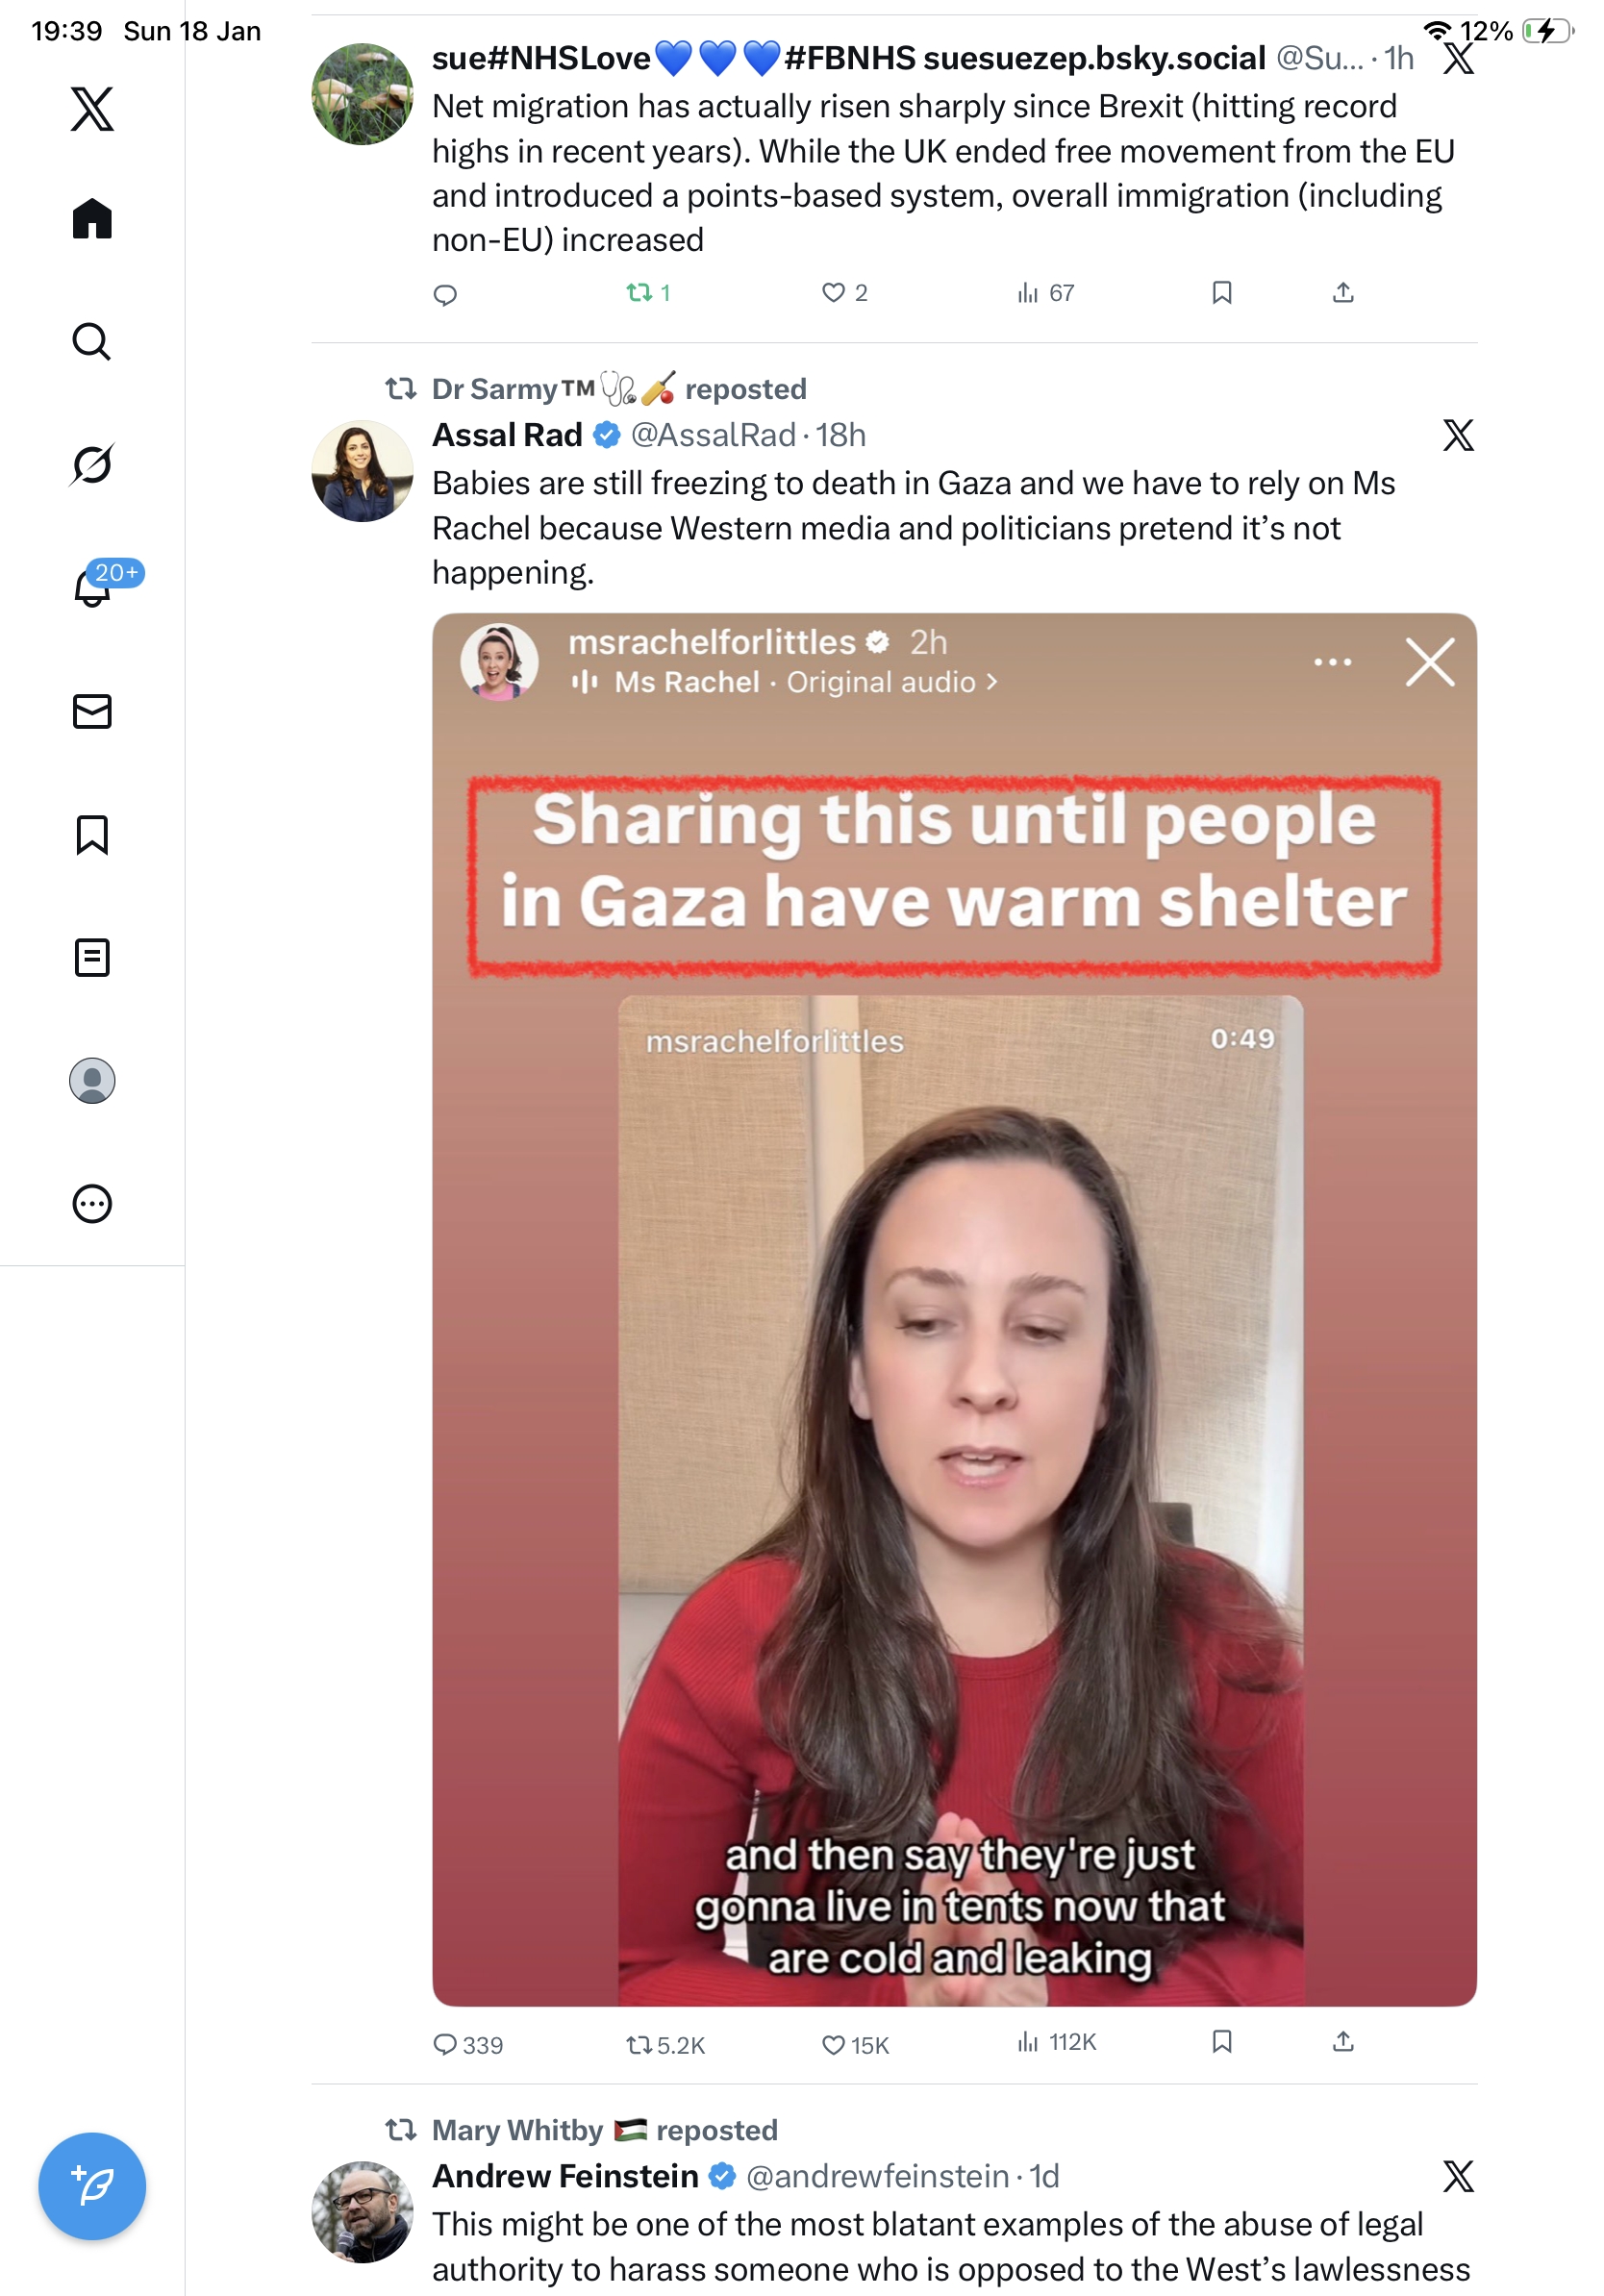Open the Home feed icon

(92, 218)
